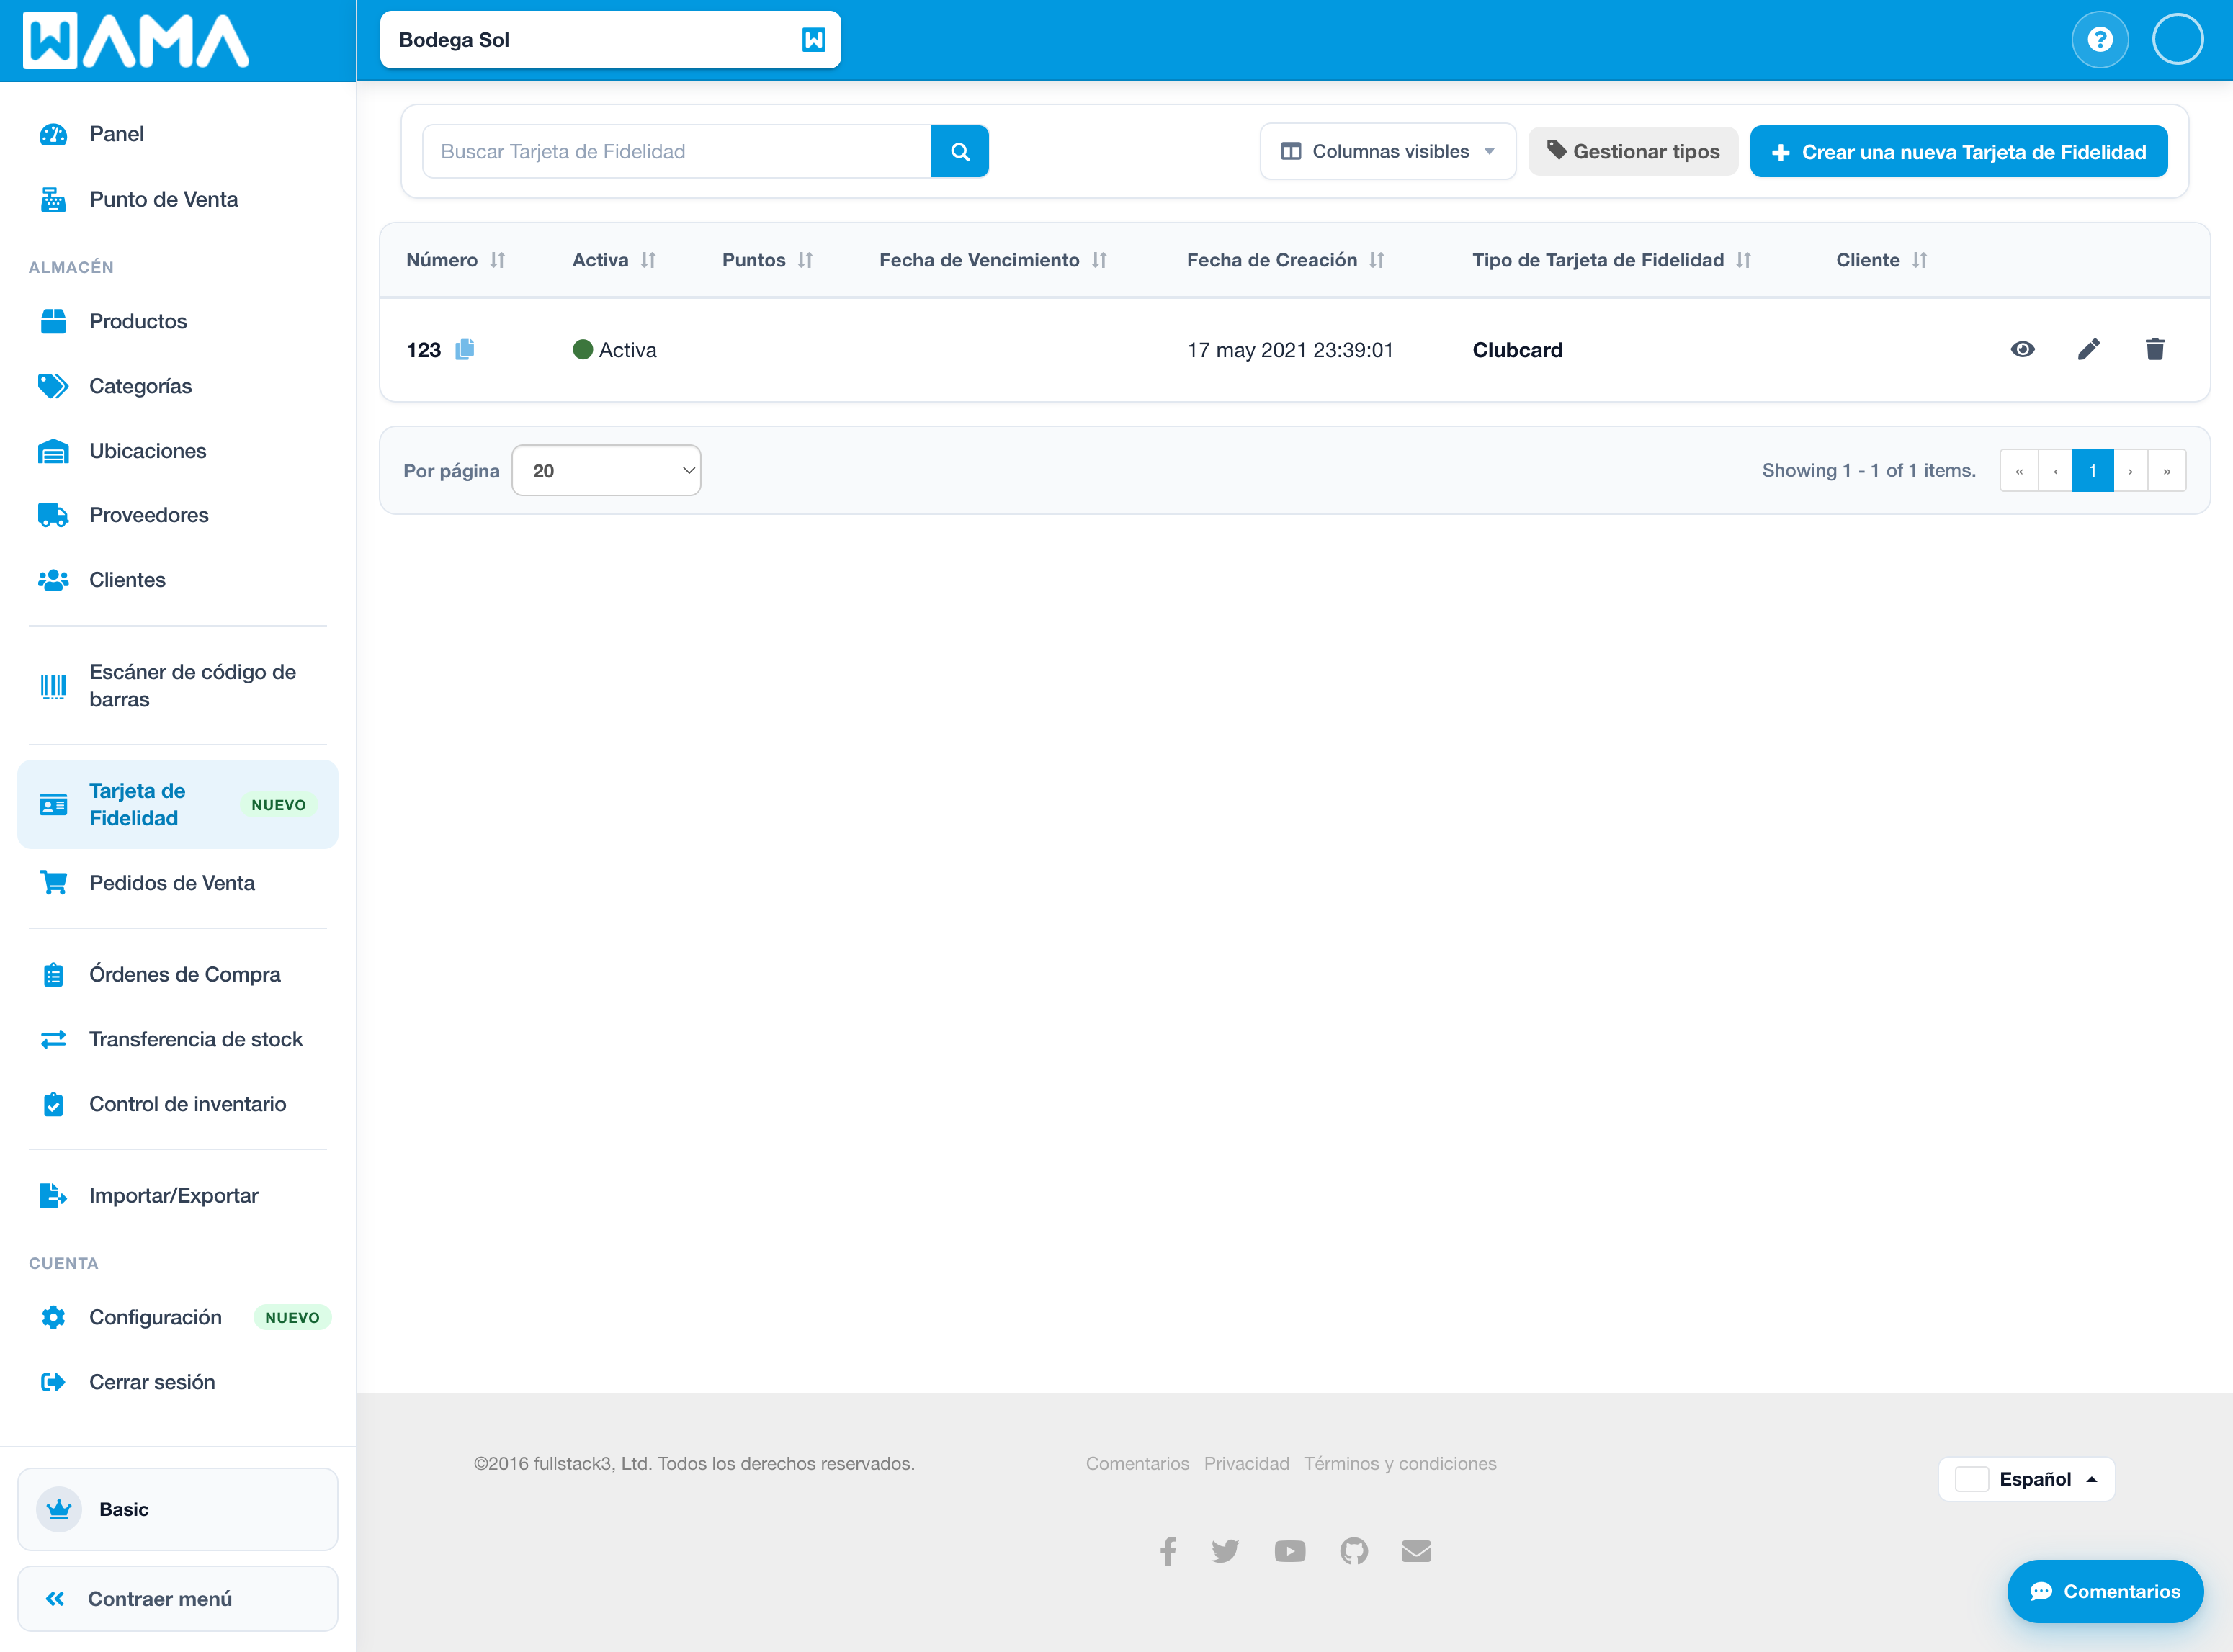
Task: Go to first page of pagination
Action: (x=2019, y=470)
